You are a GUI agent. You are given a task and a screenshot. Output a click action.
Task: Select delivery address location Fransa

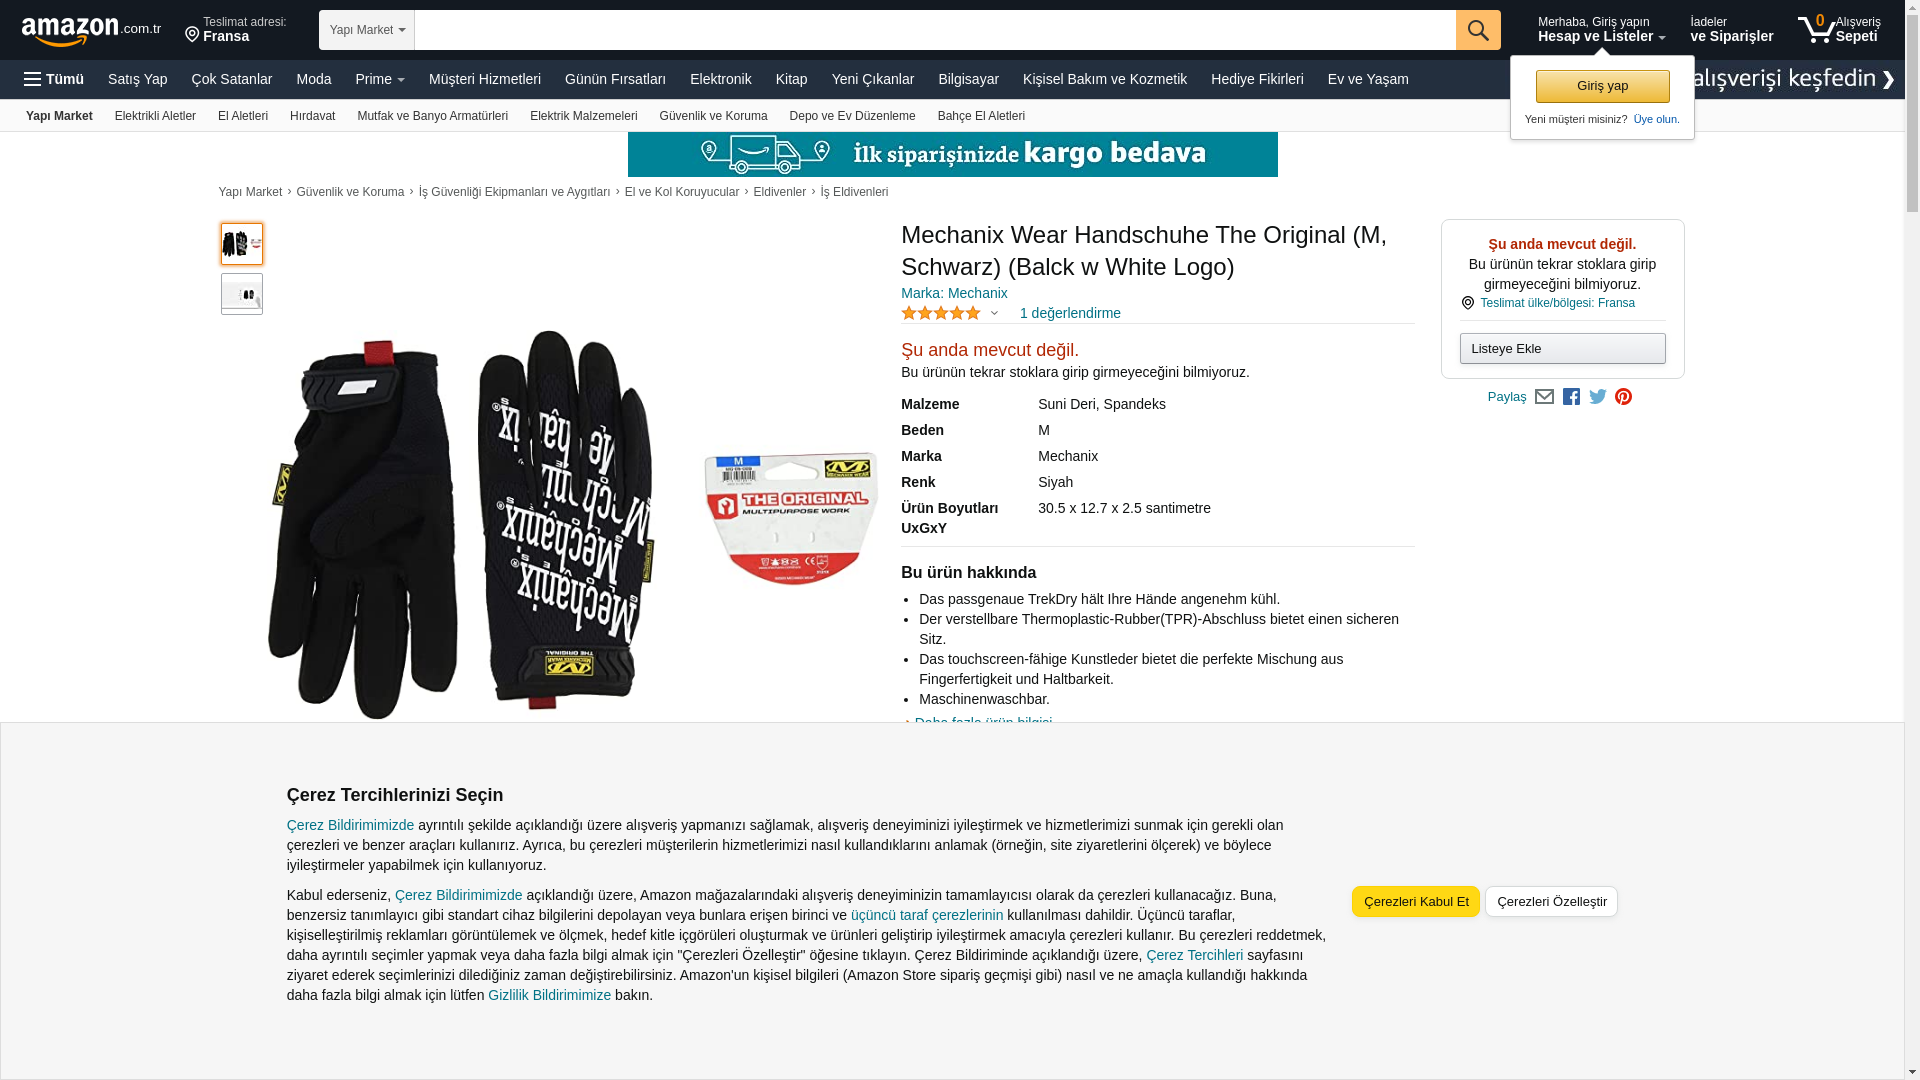[236, 30]
